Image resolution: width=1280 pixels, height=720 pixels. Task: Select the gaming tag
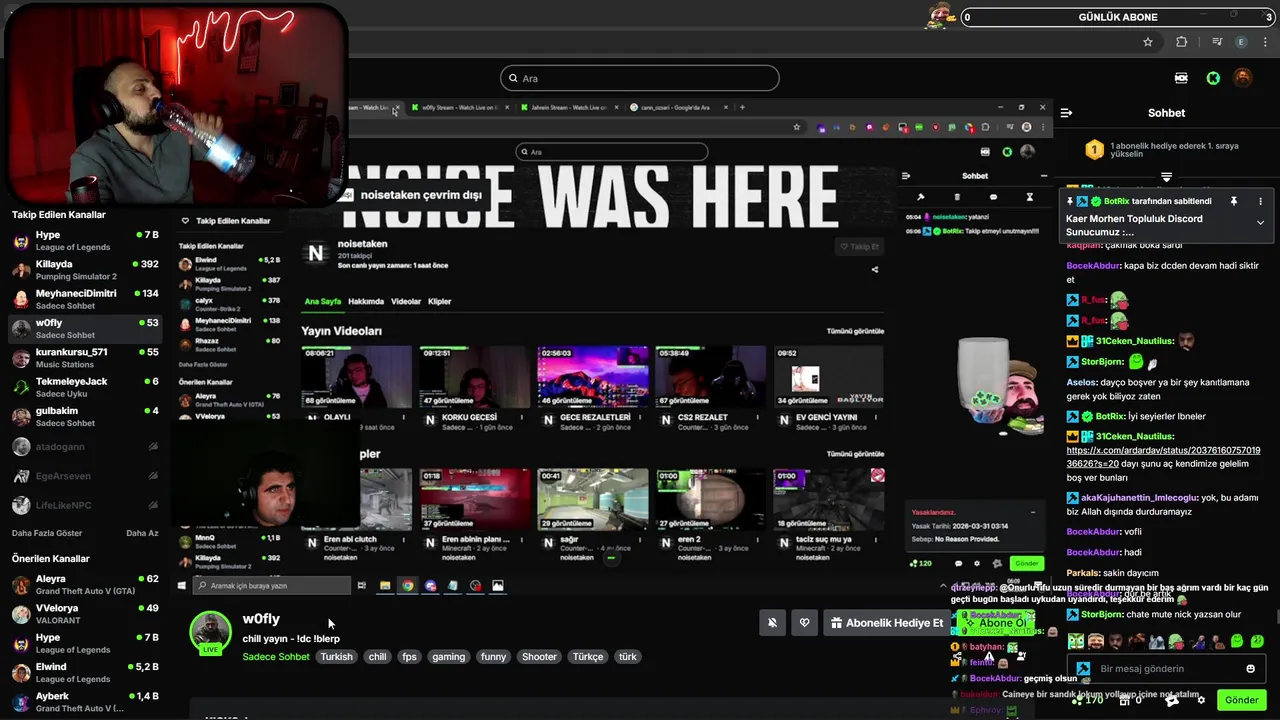(x=448, y=657)
